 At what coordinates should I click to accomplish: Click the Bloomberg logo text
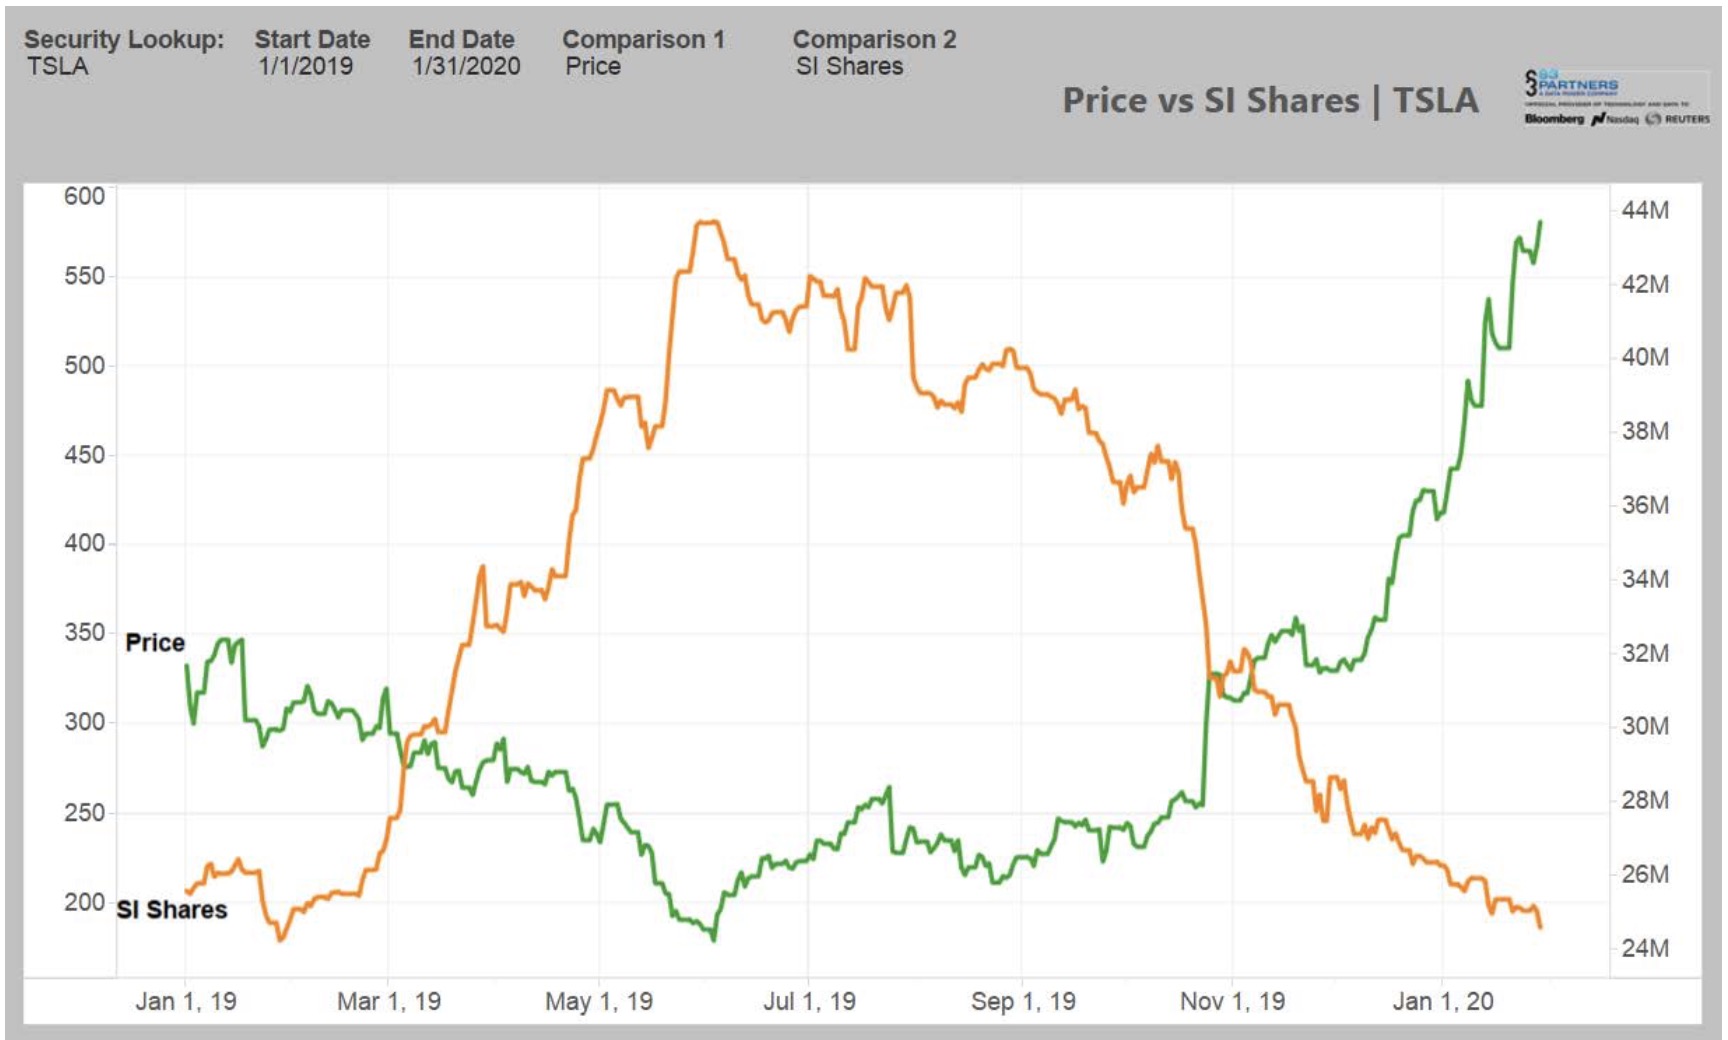click(1554, 119)
